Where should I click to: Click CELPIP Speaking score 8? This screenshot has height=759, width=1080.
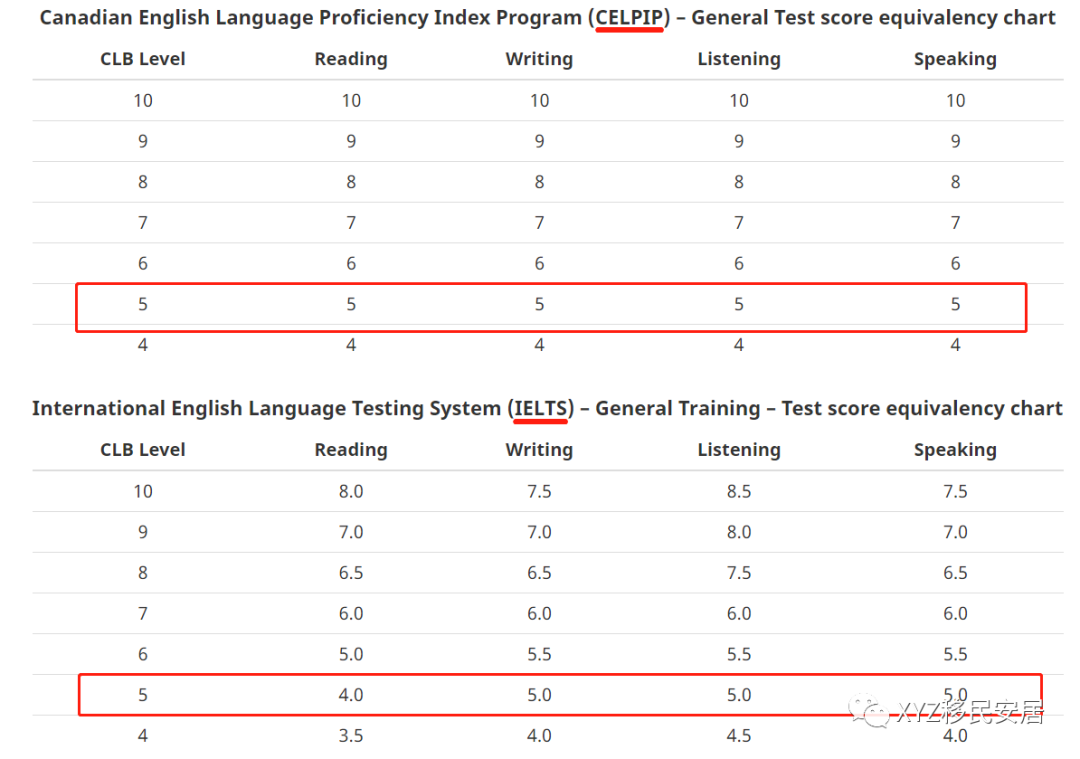(955, 182)
